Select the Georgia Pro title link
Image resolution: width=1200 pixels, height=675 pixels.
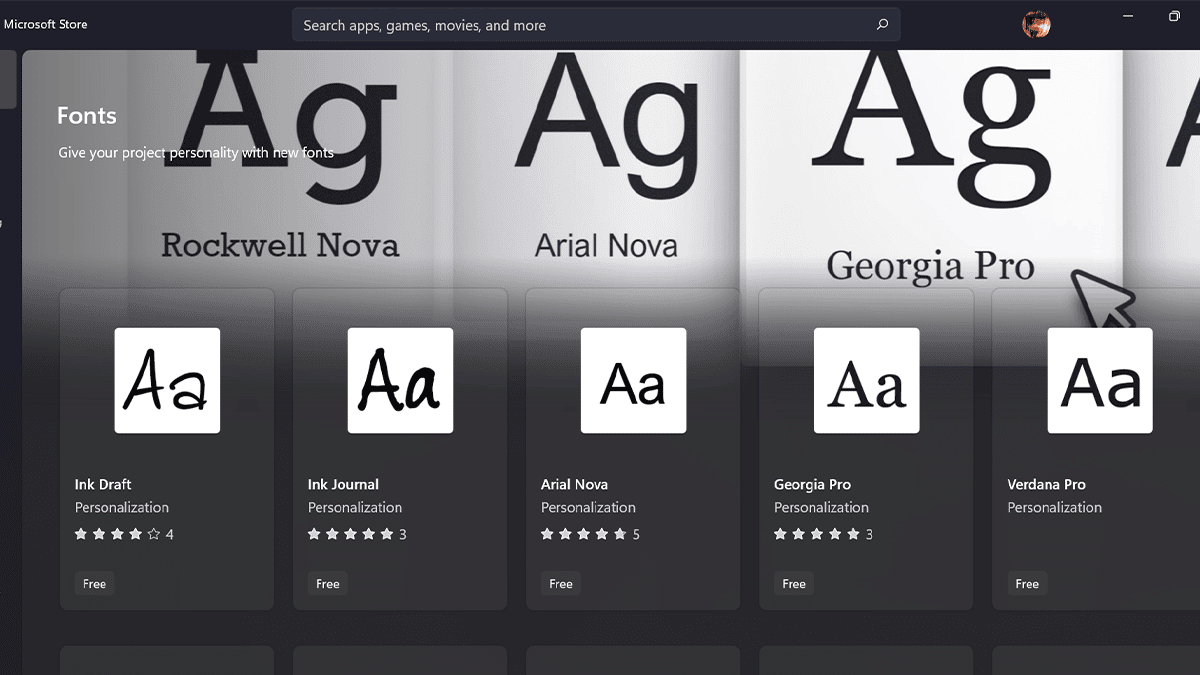tap(812, 484)
